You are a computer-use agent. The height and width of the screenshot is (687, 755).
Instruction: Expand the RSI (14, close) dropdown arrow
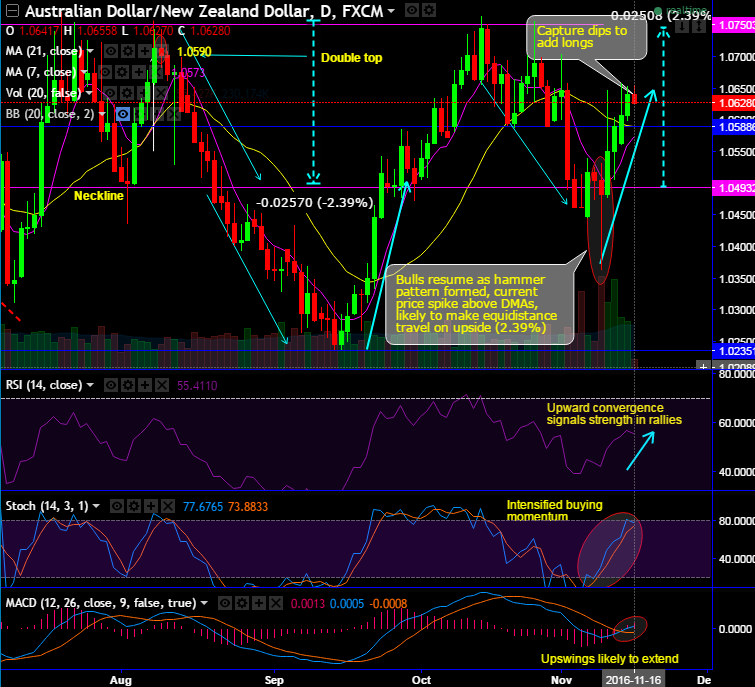click(91, 385)
